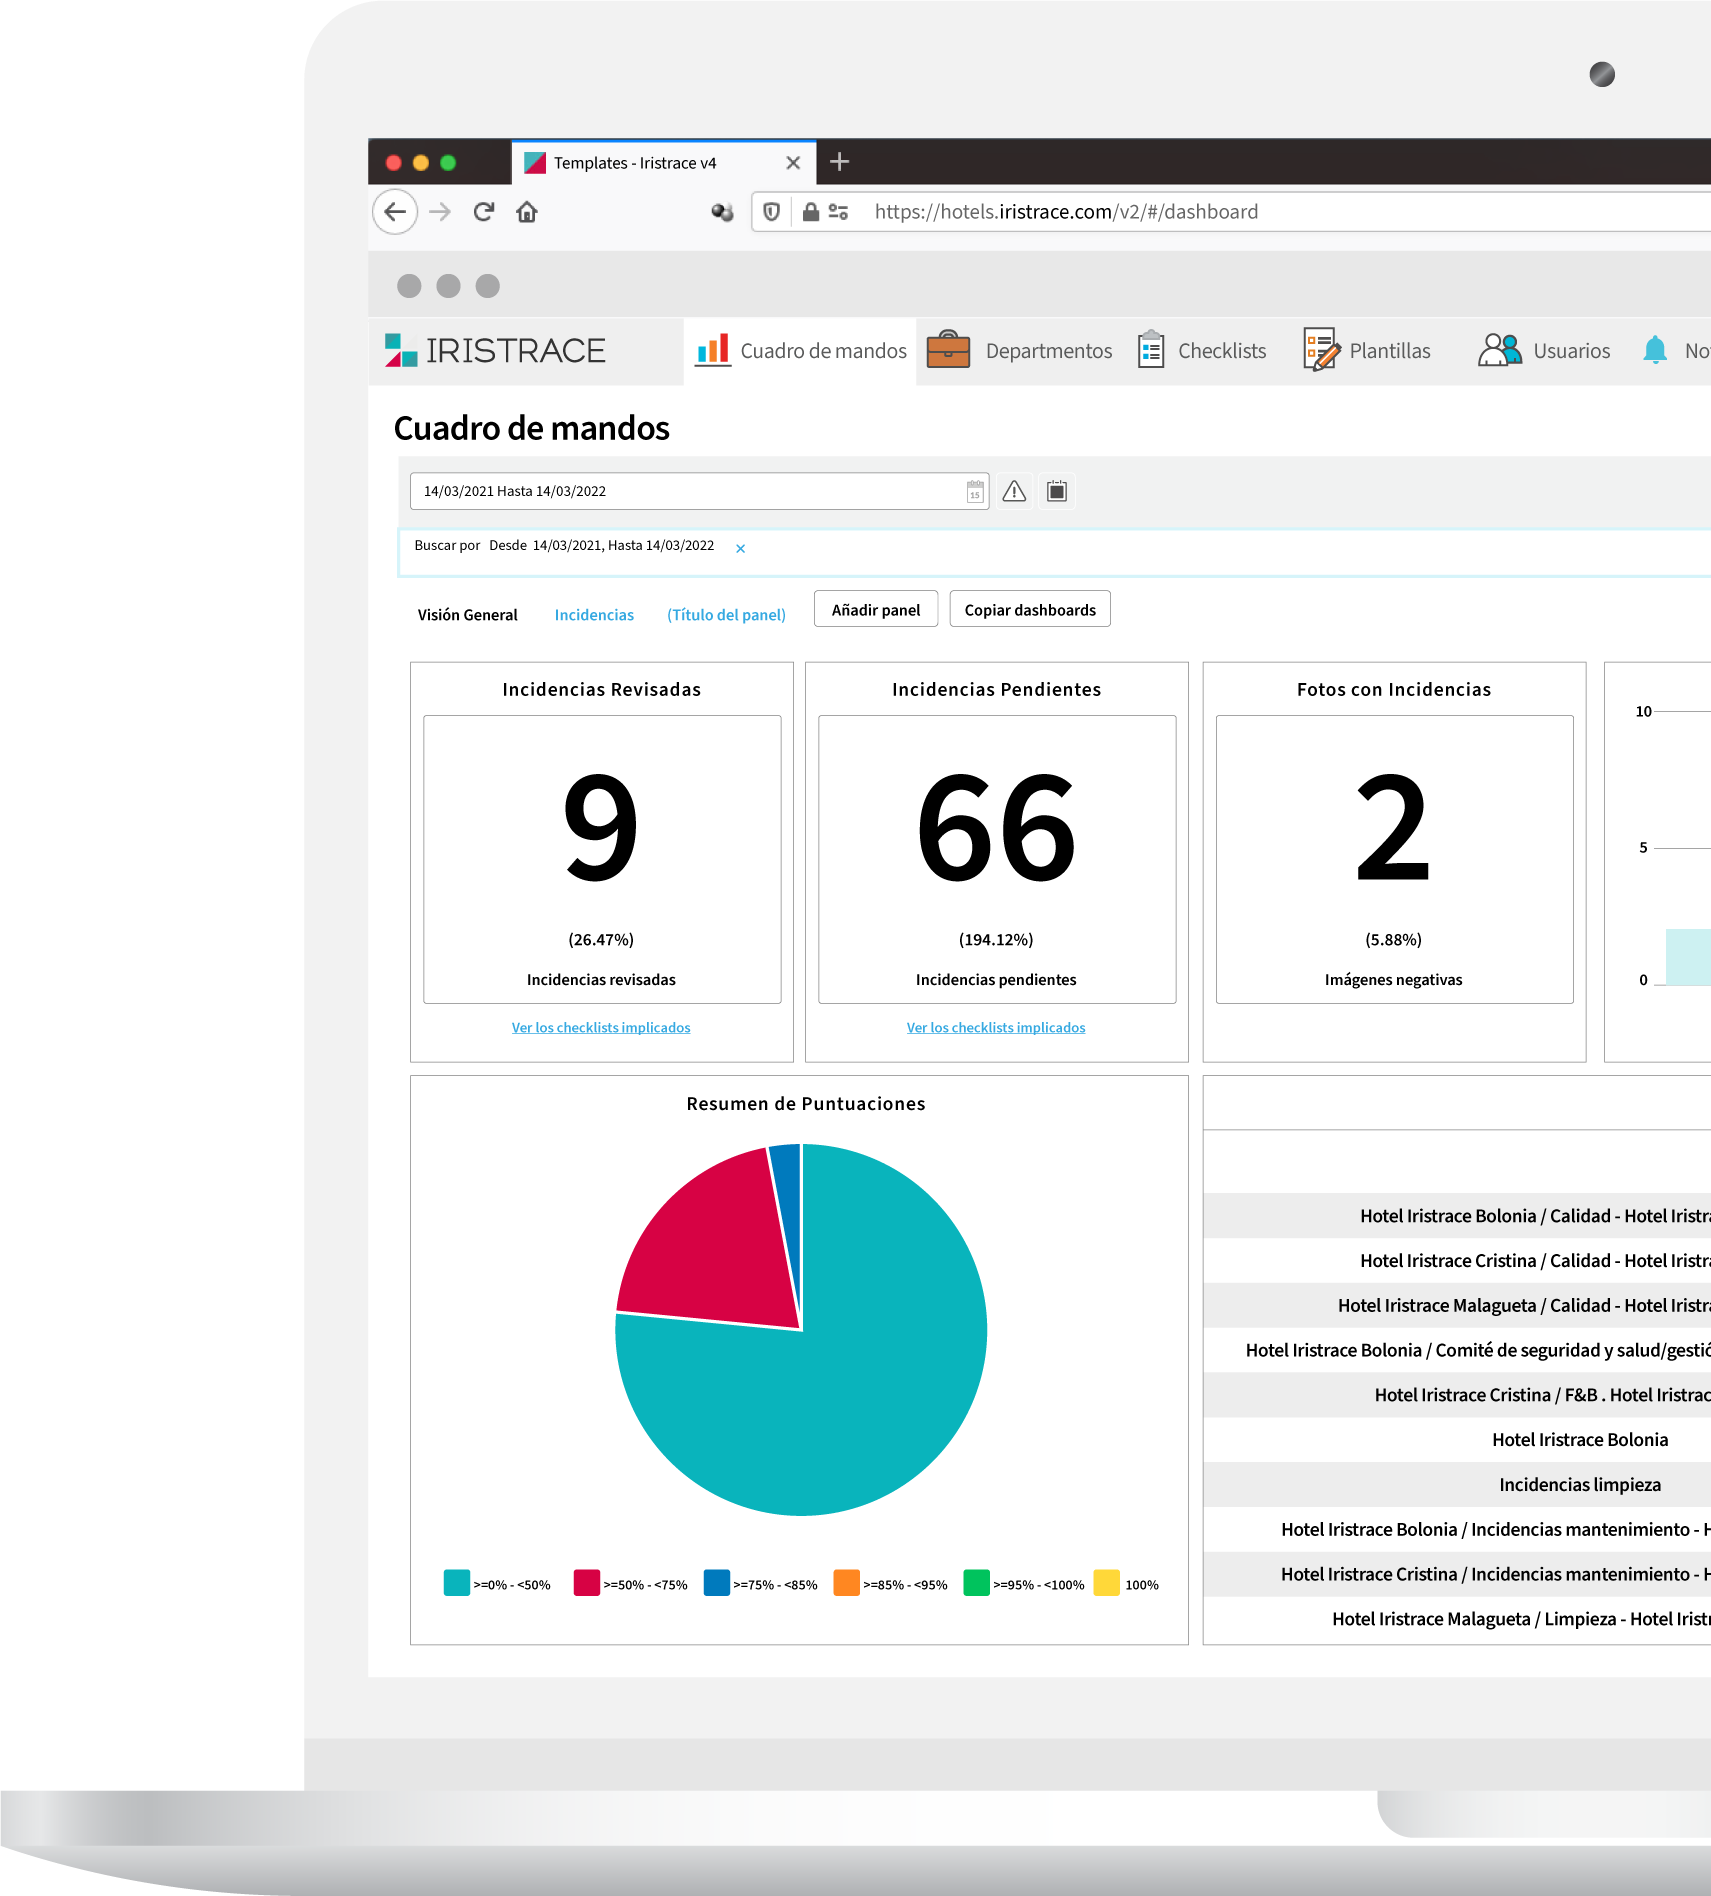Viewport: 1711px width, 1896px height.
Task: Click the shield tracking protection icon
Action: (x=771, y=212)
